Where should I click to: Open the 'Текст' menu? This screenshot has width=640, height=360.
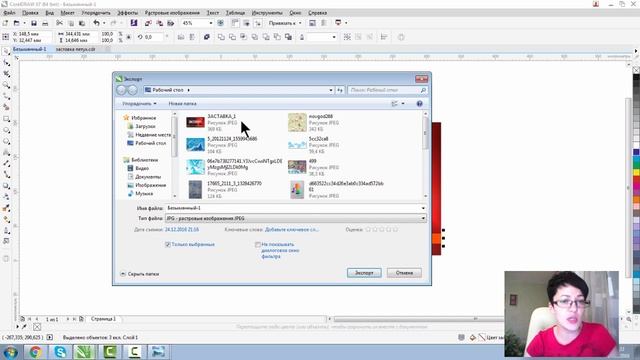[x=213, y=13]
